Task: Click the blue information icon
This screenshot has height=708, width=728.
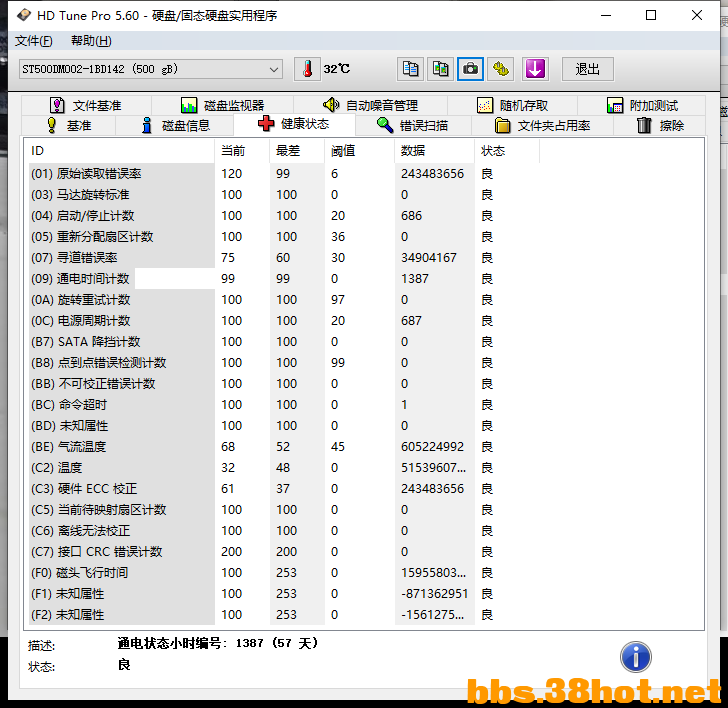Action: coord(636,657)
